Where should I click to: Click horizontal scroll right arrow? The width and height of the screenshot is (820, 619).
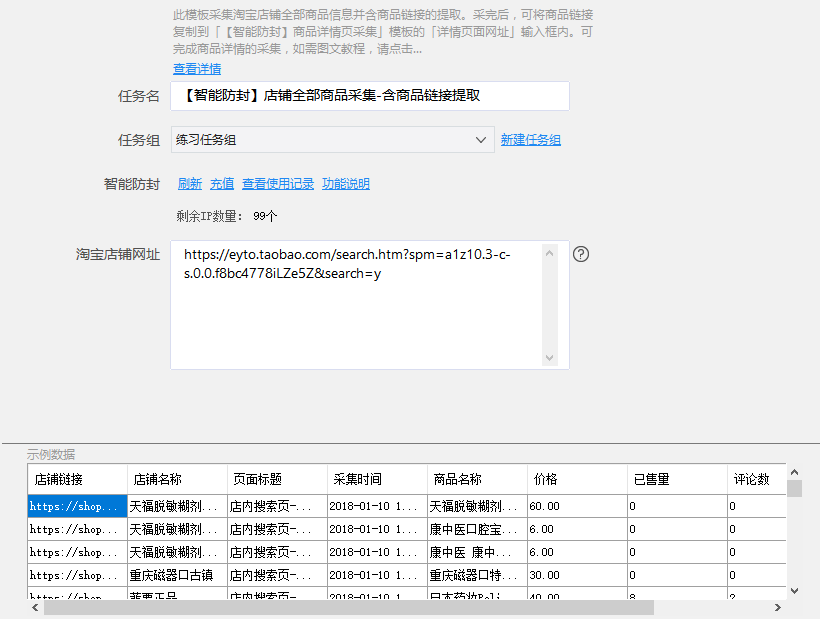tap(778, 607)
